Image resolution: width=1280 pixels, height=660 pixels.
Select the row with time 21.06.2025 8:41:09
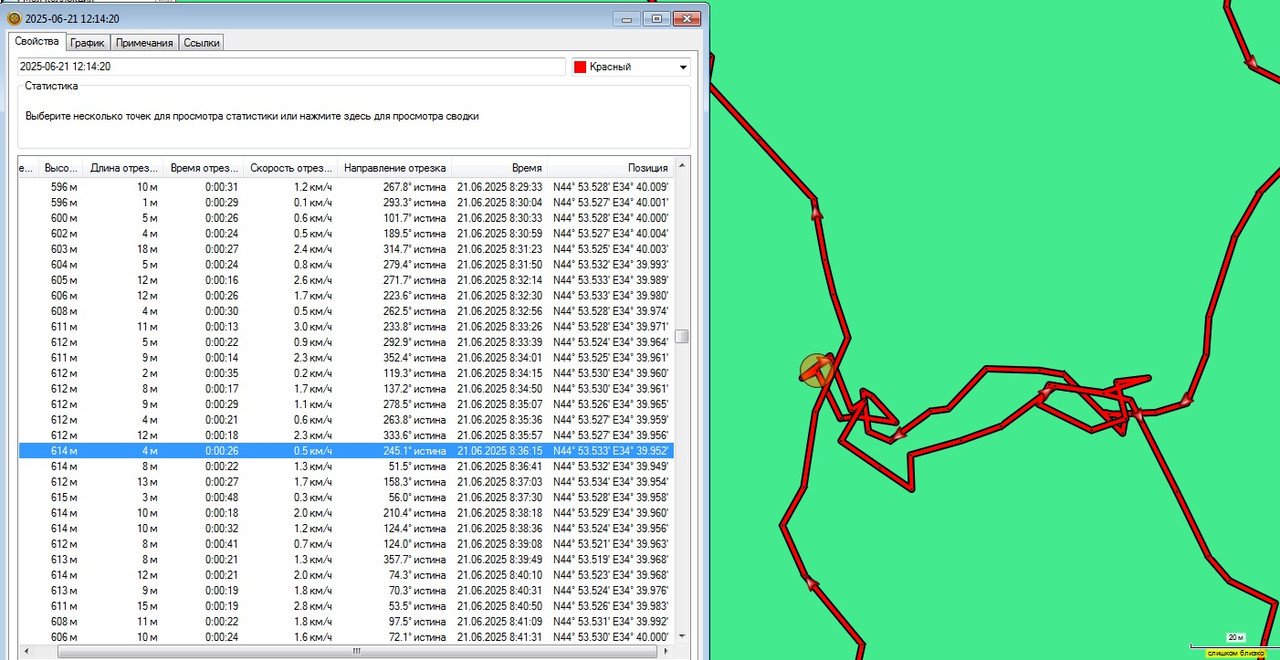346,621
